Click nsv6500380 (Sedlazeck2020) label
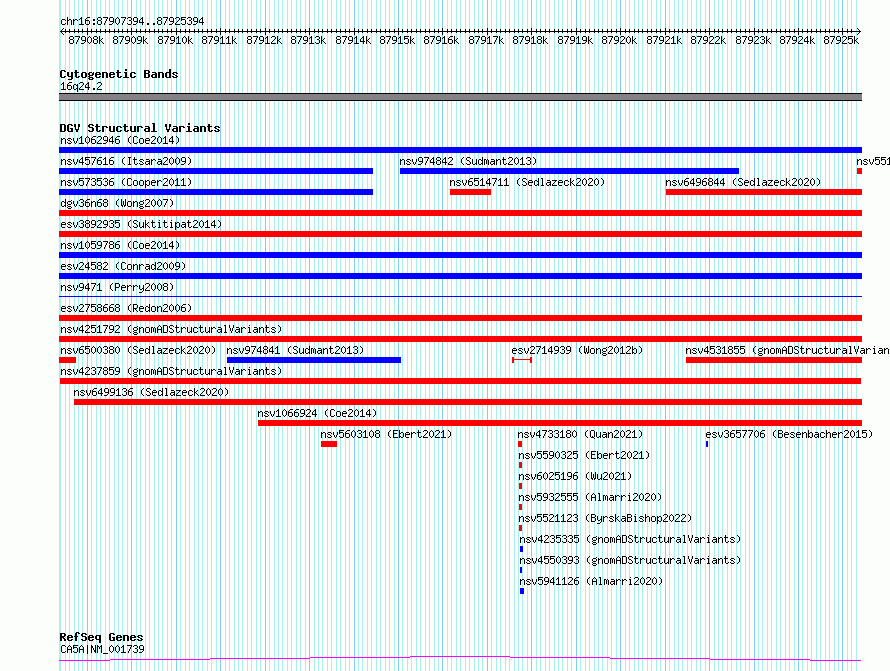 138,350
